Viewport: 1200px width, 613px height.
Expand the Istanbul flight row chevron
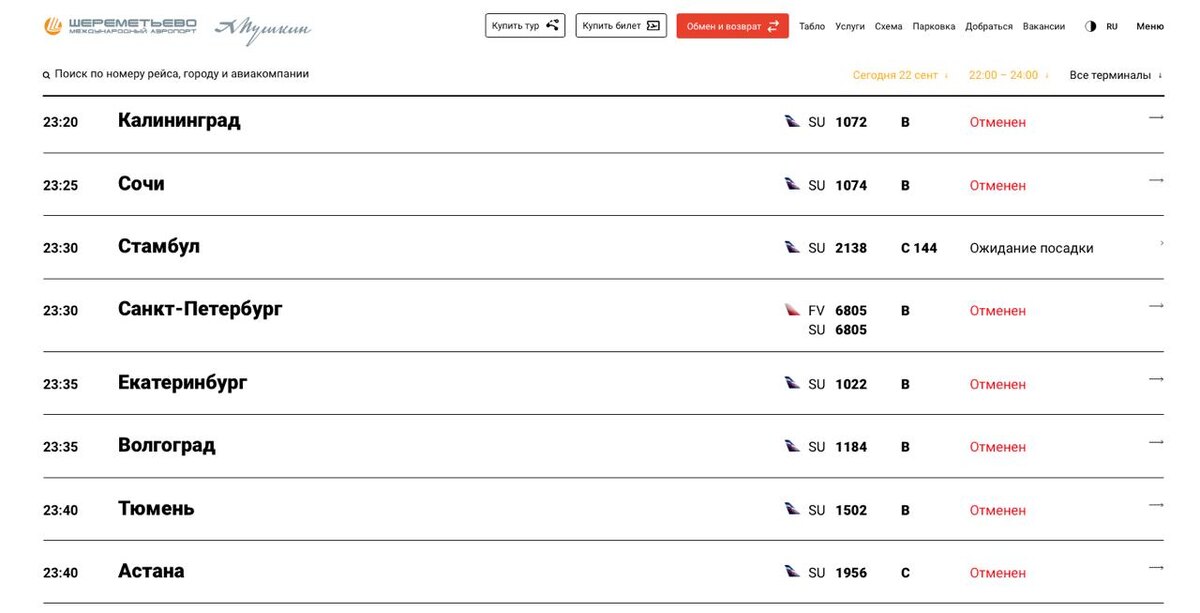(x=1161, y=243)
